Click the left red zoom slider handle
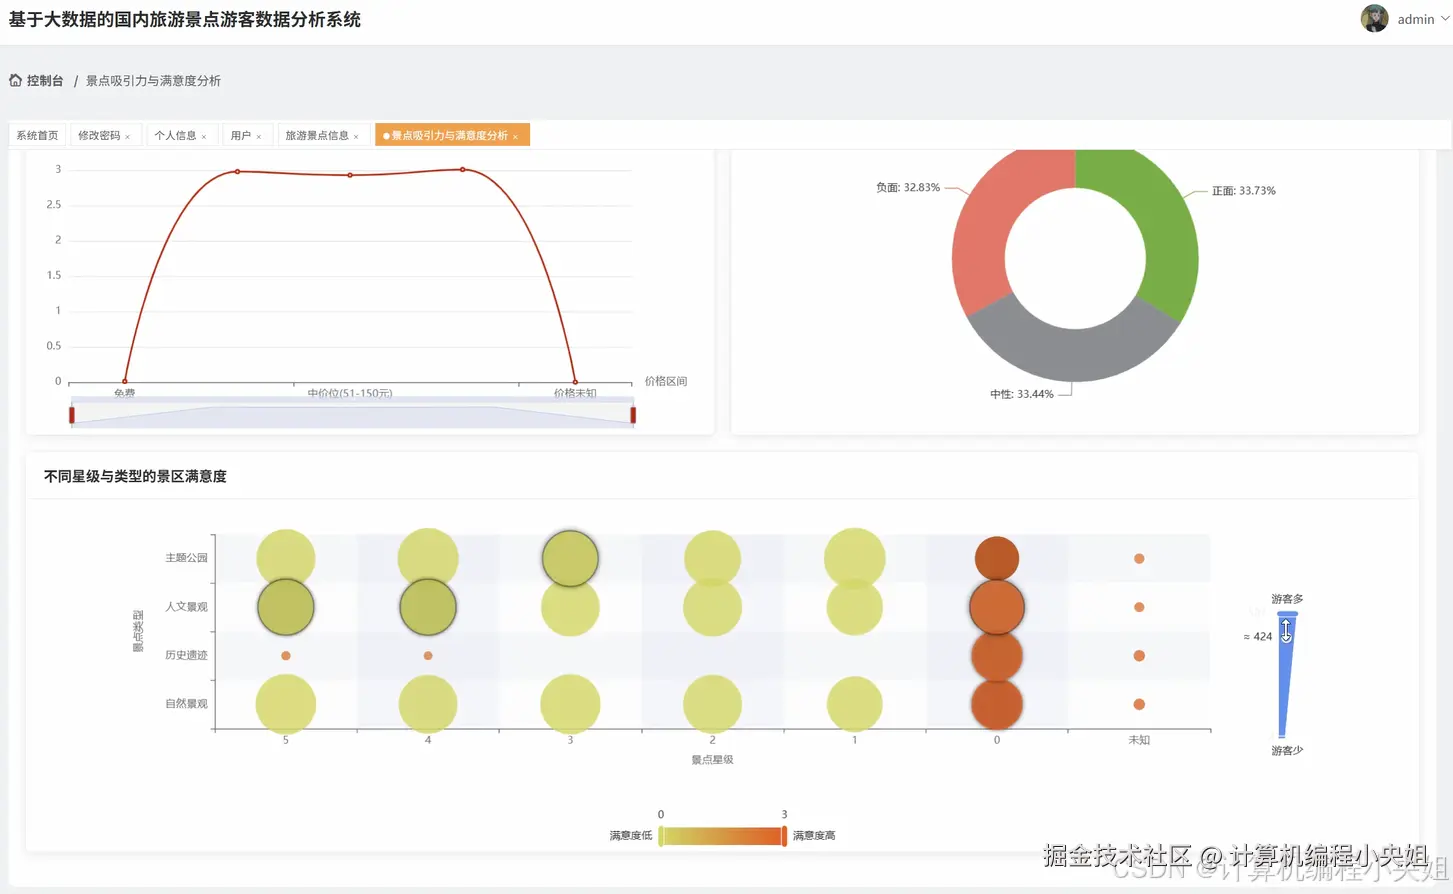Image resolution: width=1453 pixels, height=894 pixels. click(72, 414)
